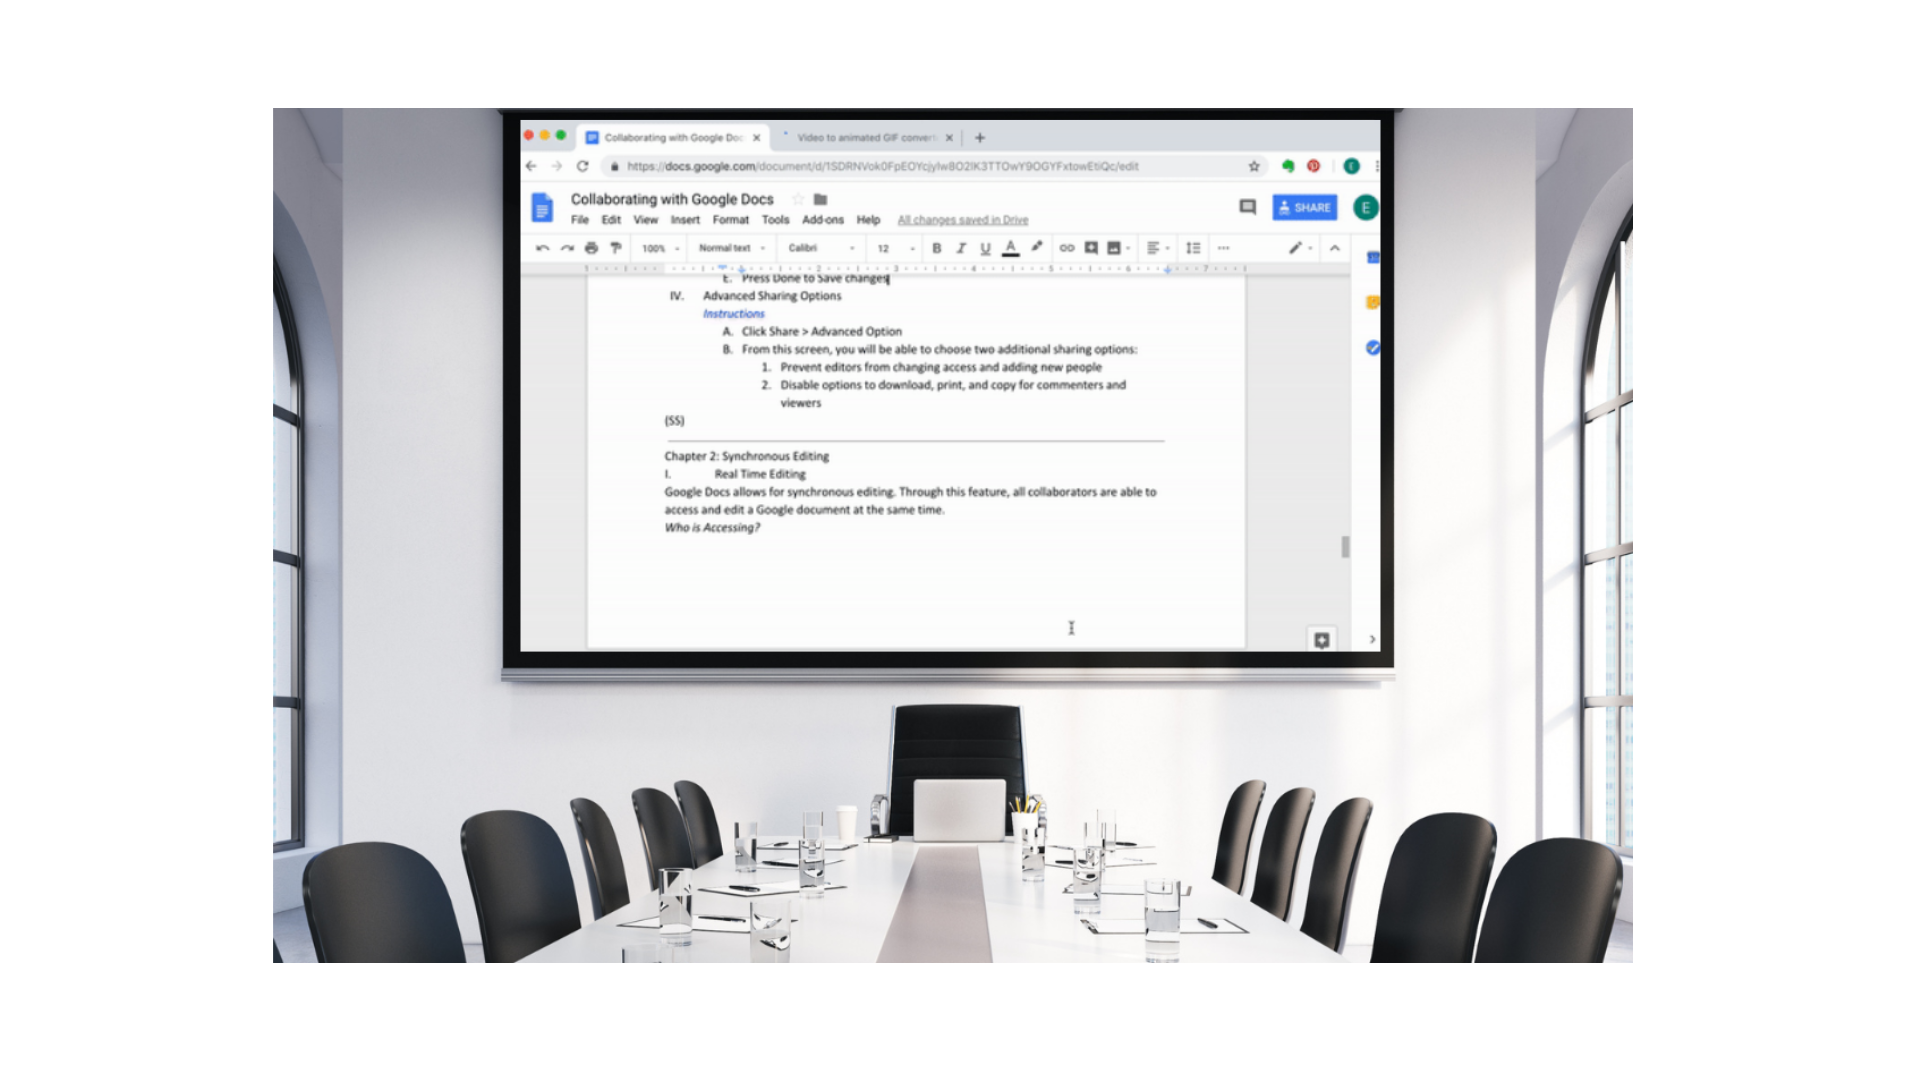Screen dimensions: 1920x1080
Task: Open the Tools menu
Action: click(775, 219)
